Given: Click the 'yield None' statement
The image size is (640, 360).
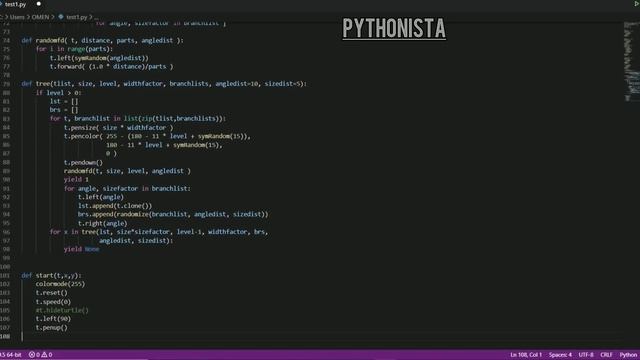Looking at the screenshot, I should click(x=81, y=249).
